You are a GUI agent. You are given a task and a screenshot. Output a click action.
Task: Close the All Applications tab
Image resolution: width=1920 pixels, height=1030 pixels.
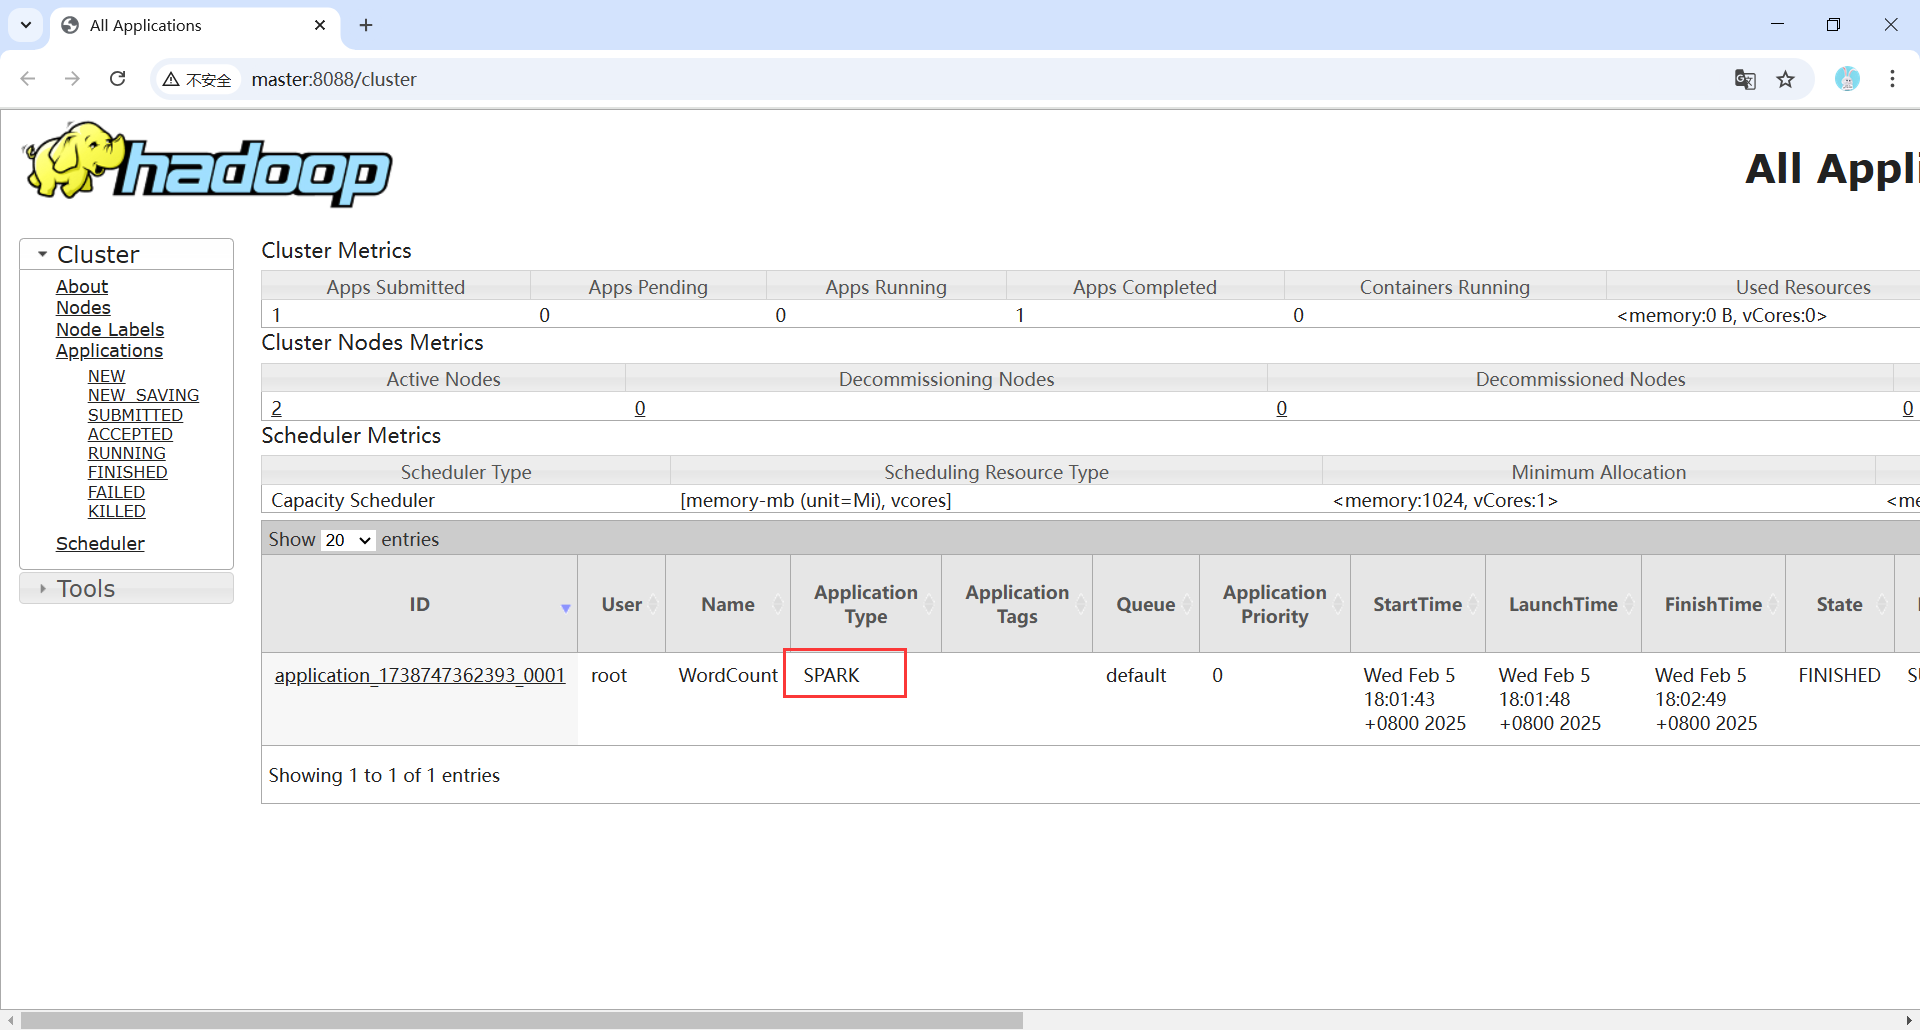(x=320, y=25)
